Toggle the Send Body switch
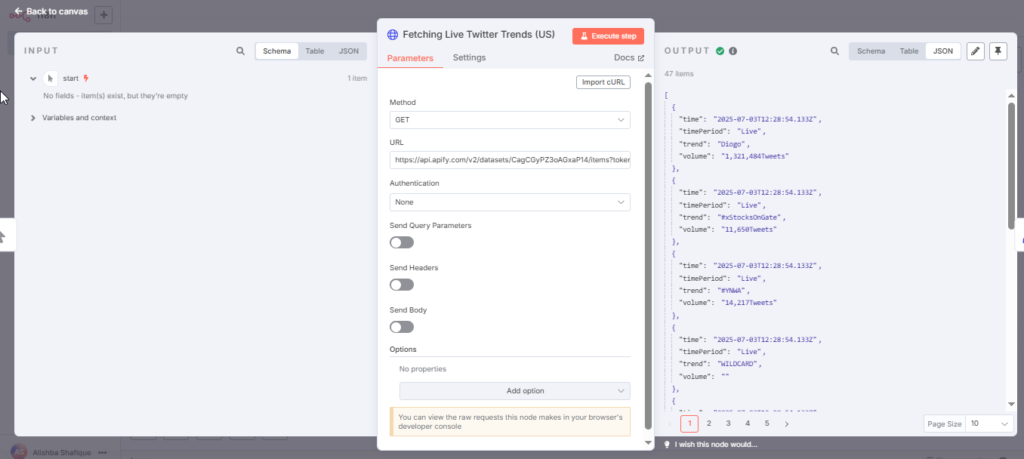This screenshot has height=459, width=1024. pyautogui.click(x=402, y=327)
